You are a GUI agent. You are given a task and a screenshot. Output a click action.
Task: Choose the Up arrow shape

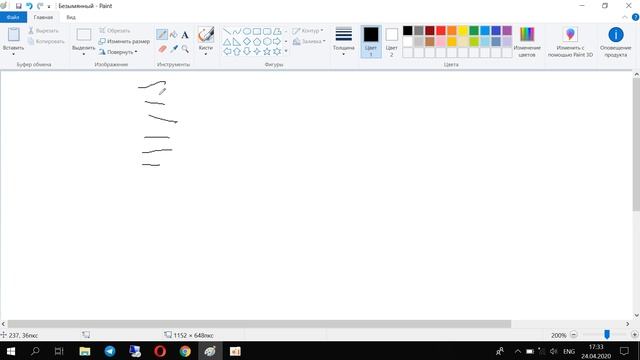[x=237, y=51]
